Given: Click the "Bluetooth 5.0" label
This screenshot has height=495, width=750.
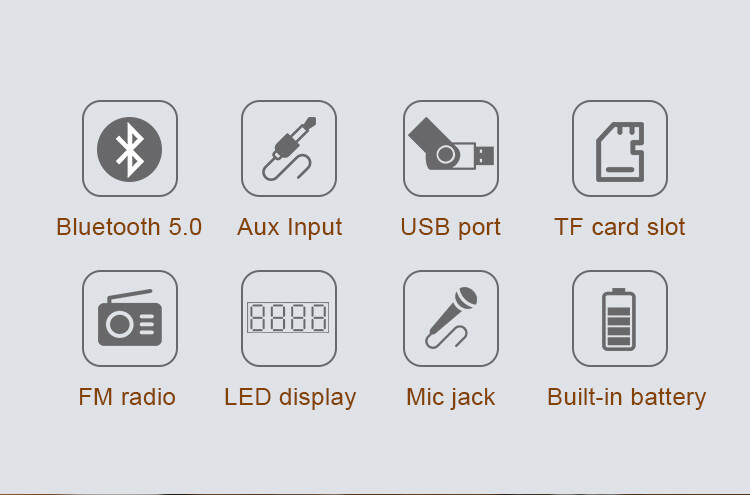Looking at the screenshot, I should (129, 227).
